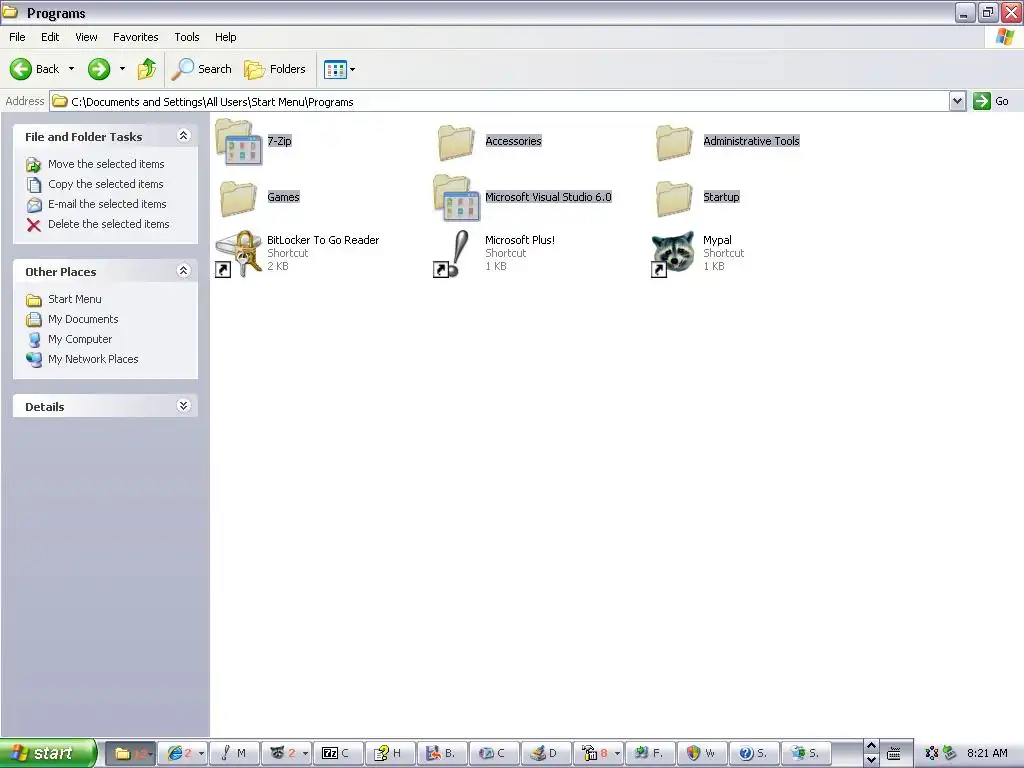This screenshot has height=768, width=1024.
Task: Click the Go button next to the address bar
Action: coord(991,101)
